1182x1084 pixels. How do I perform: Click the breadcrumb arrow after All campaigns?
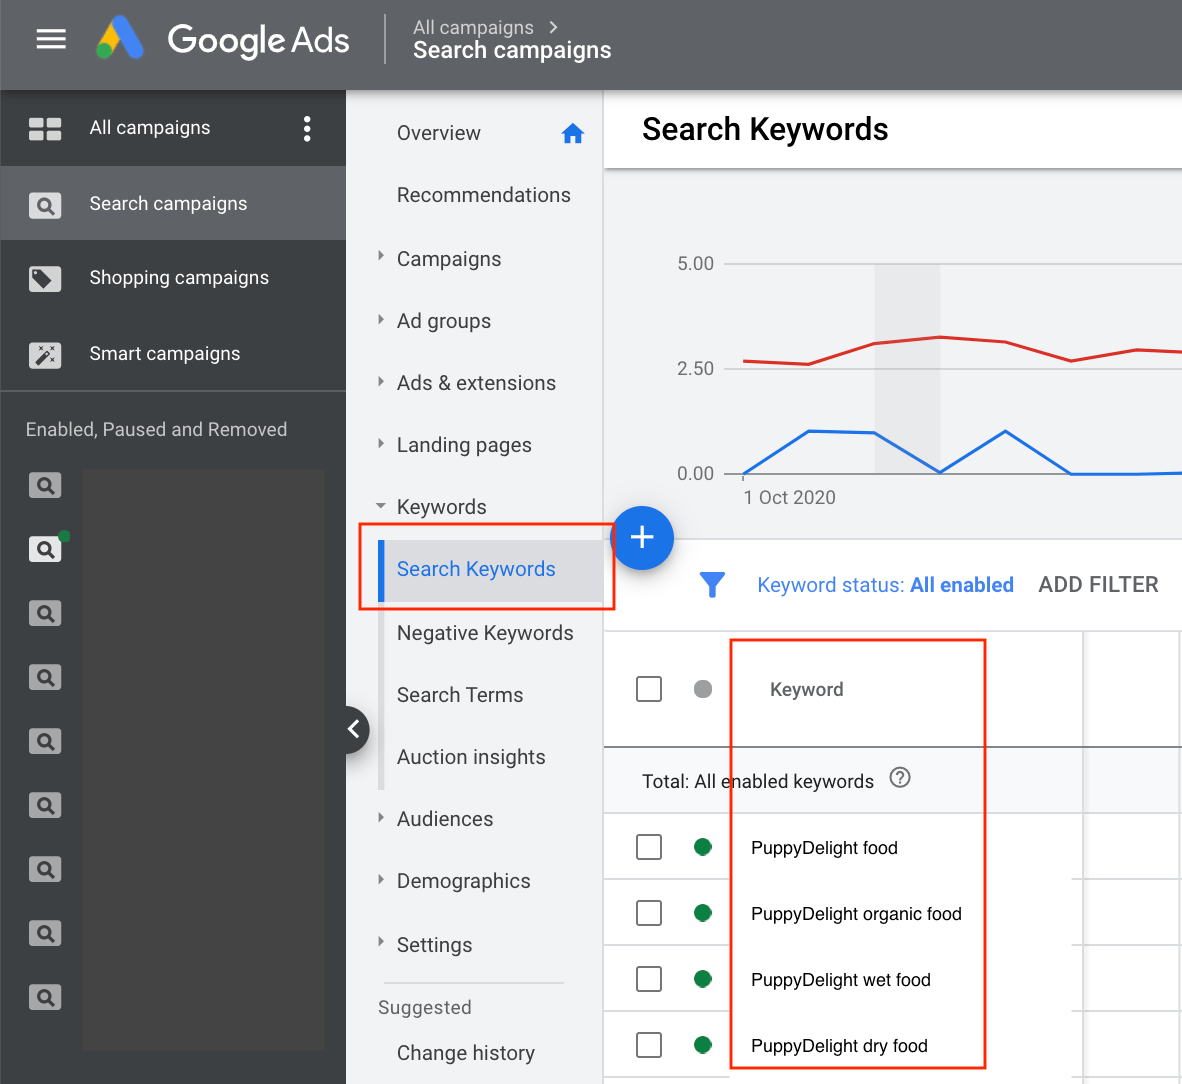[x=553, y=27]
